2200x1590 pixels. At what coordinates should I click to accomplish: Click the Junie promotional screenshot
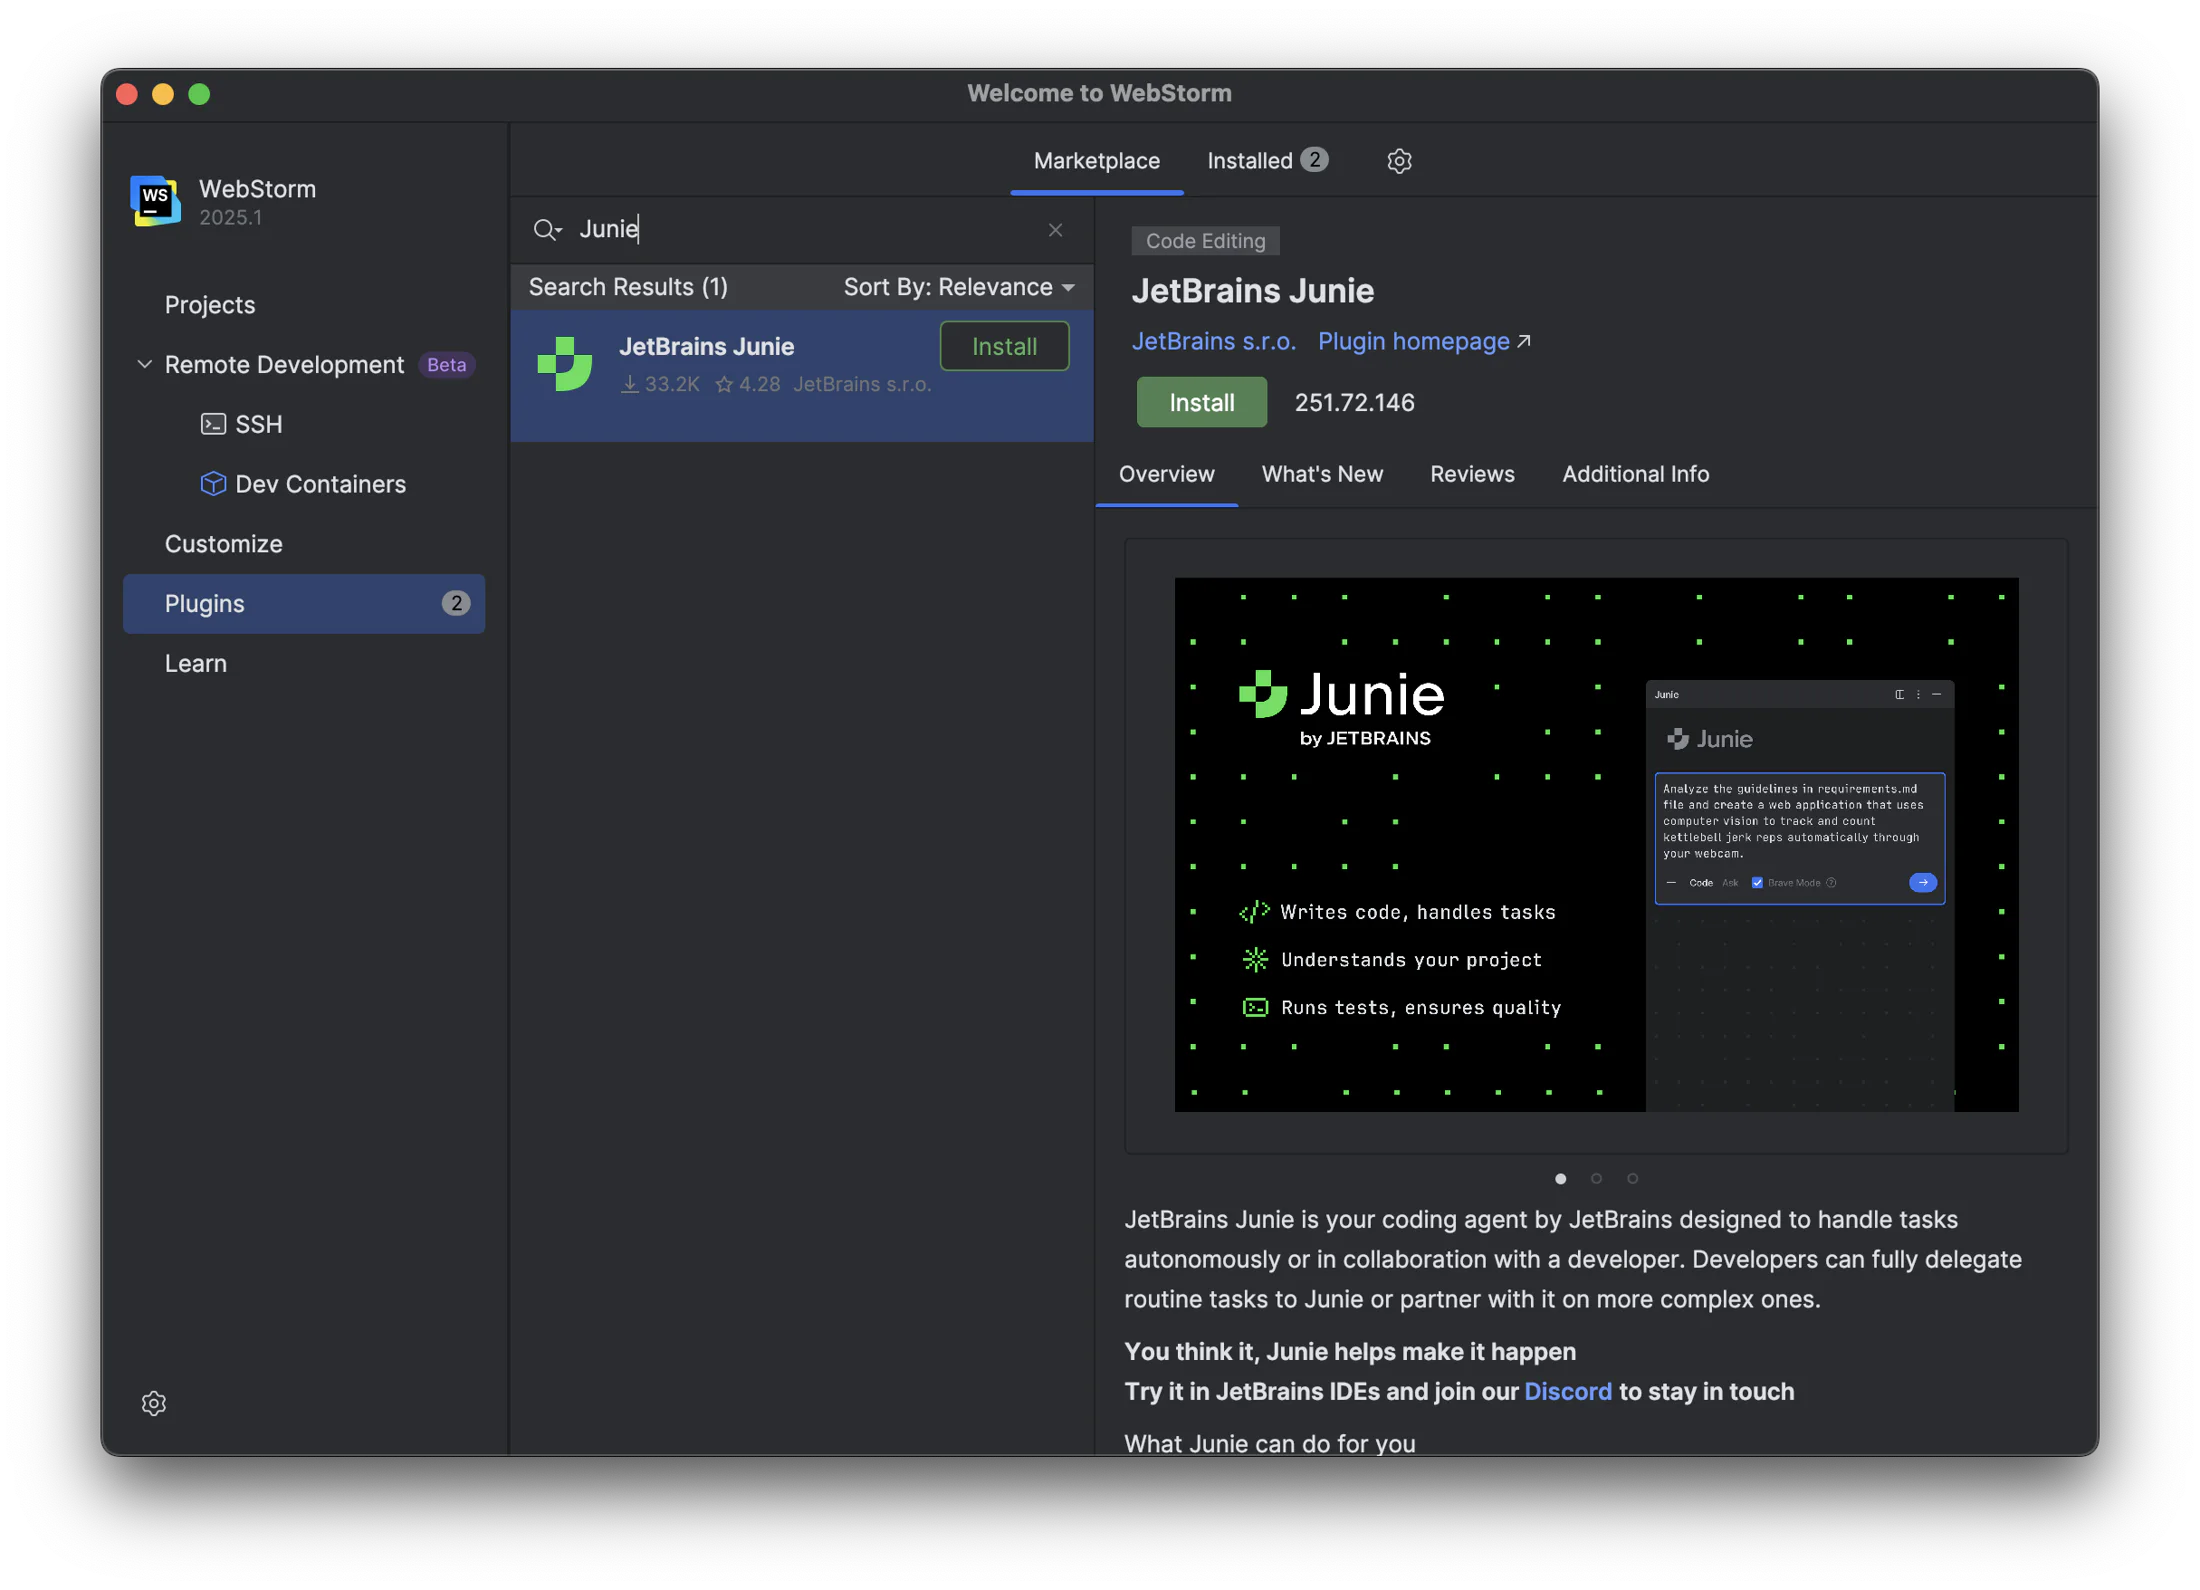(x=1596, y=844)
